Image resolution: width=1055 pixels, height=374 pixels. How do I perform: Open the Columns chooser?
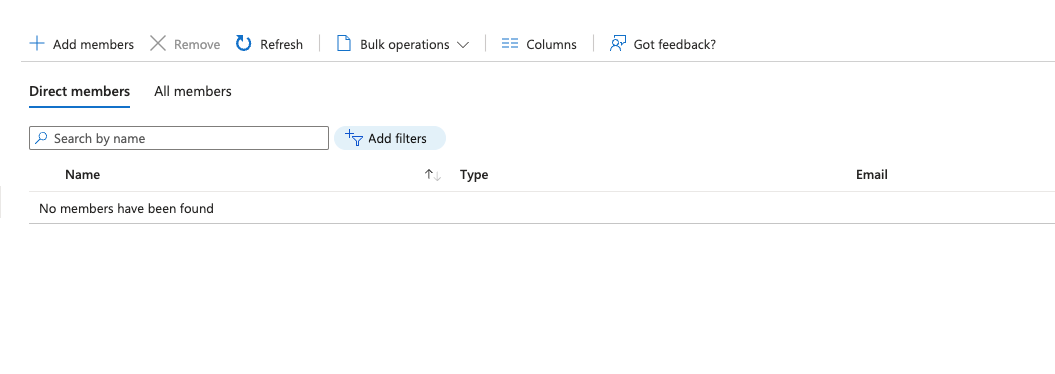[x=539, y=44]
